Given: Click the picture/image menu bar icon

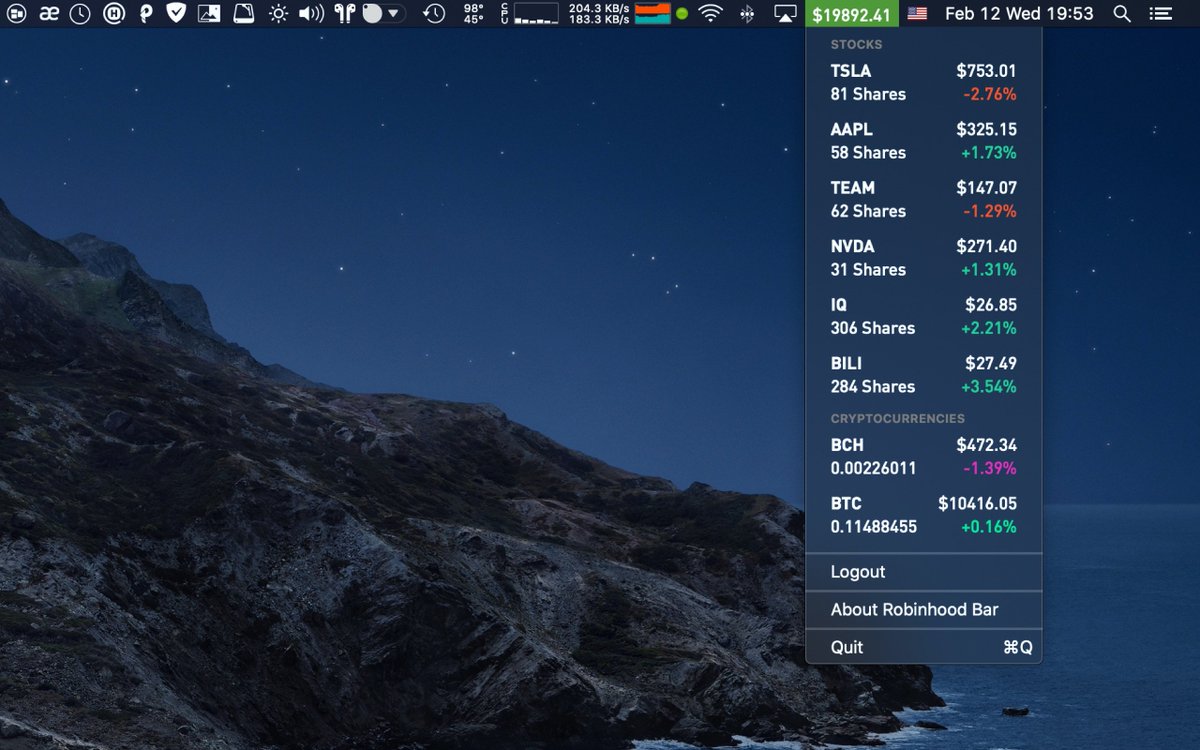Looking at the screenshot, I should pos(209,14).
